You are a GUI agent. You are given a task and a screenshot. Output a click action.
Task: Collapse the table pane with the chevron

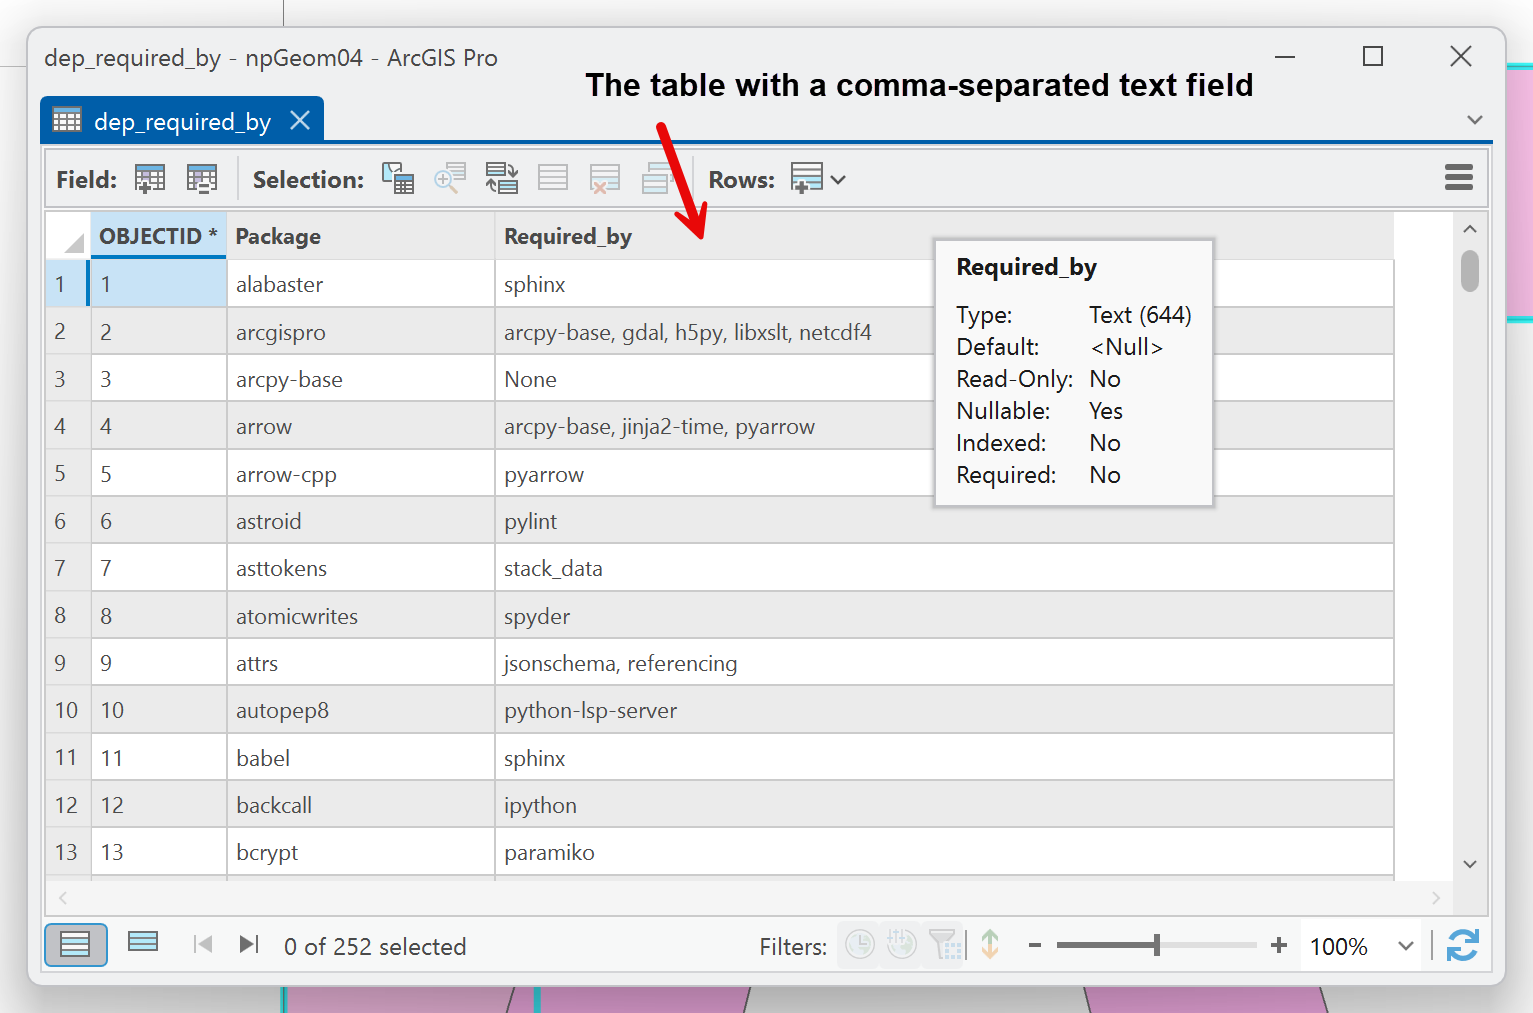(x=1475, y=119)
